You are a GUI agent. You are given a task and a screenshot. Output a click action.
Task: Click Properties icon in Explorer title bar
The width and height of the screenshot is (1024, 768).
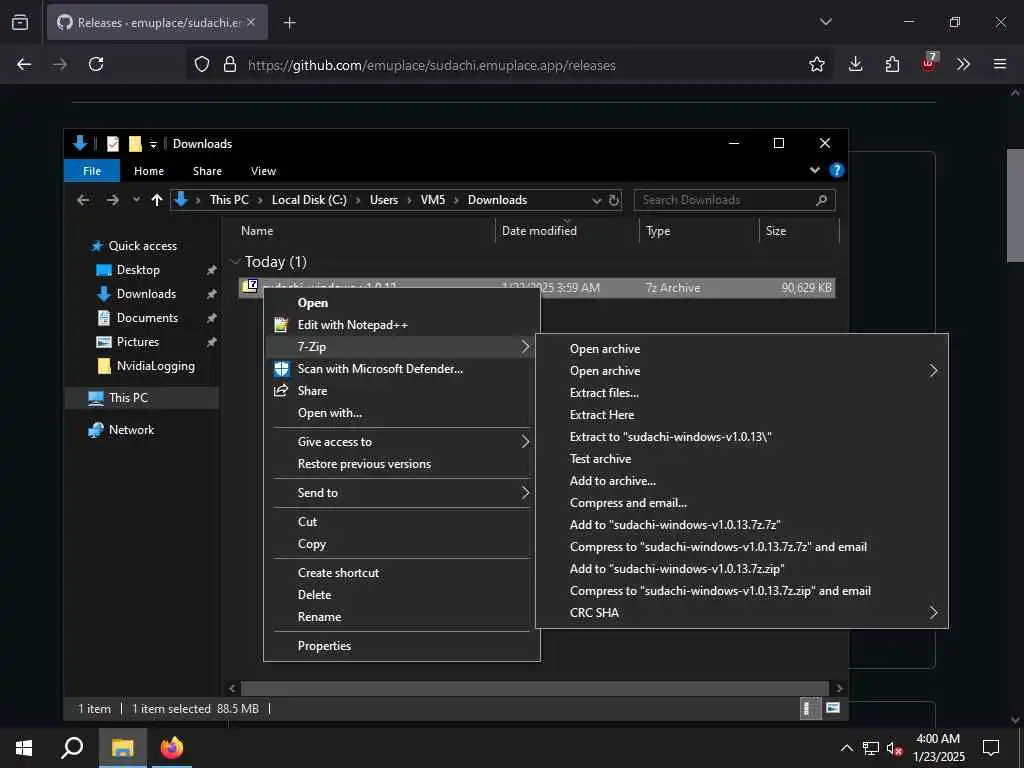(x=113, y=144)
